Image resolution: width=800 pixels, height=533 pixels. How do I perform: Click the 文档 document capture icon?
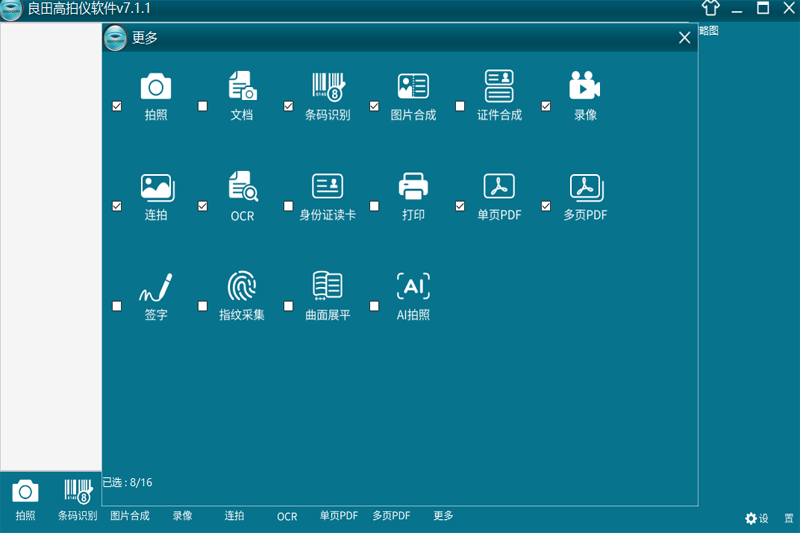click(x=242, y=86)
